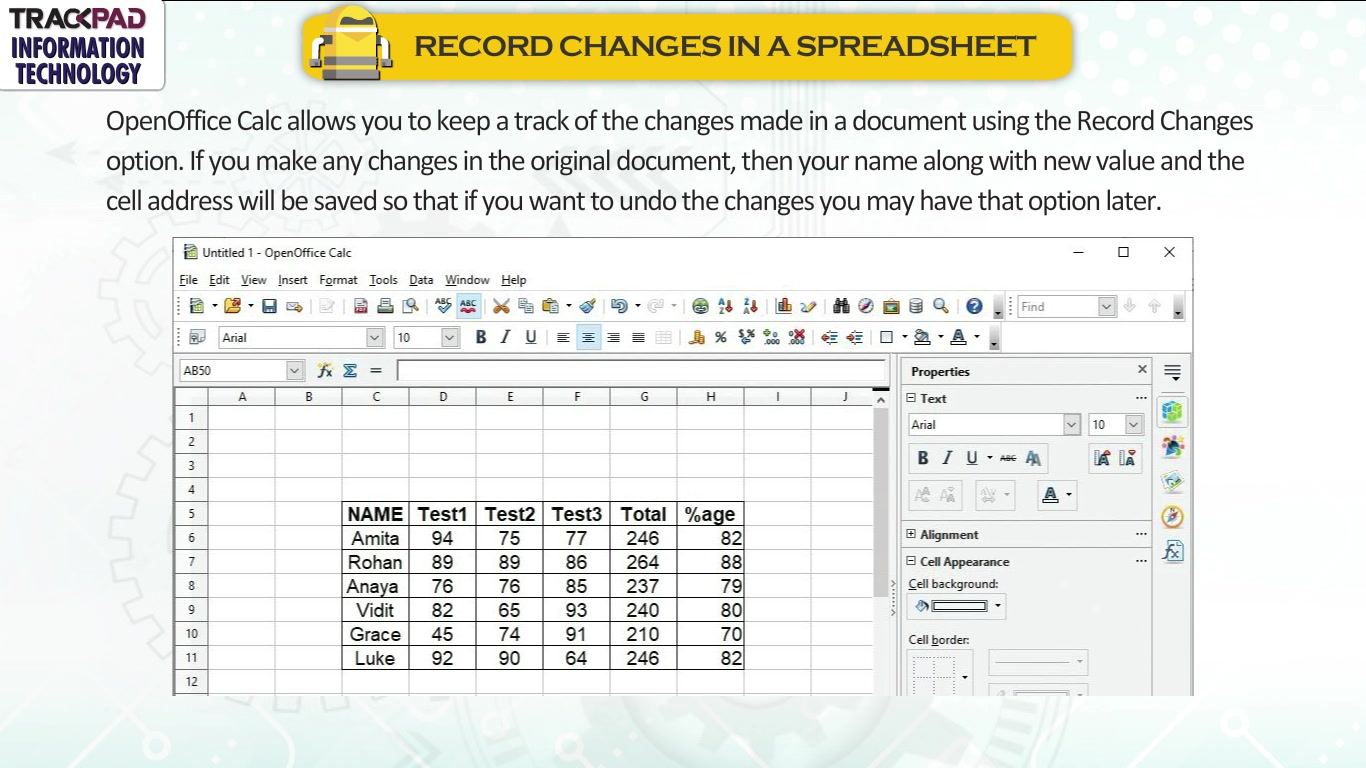1366x768 pixels.
Task: Click the Document as E-mail icon
Action: [x=294, y=306]
